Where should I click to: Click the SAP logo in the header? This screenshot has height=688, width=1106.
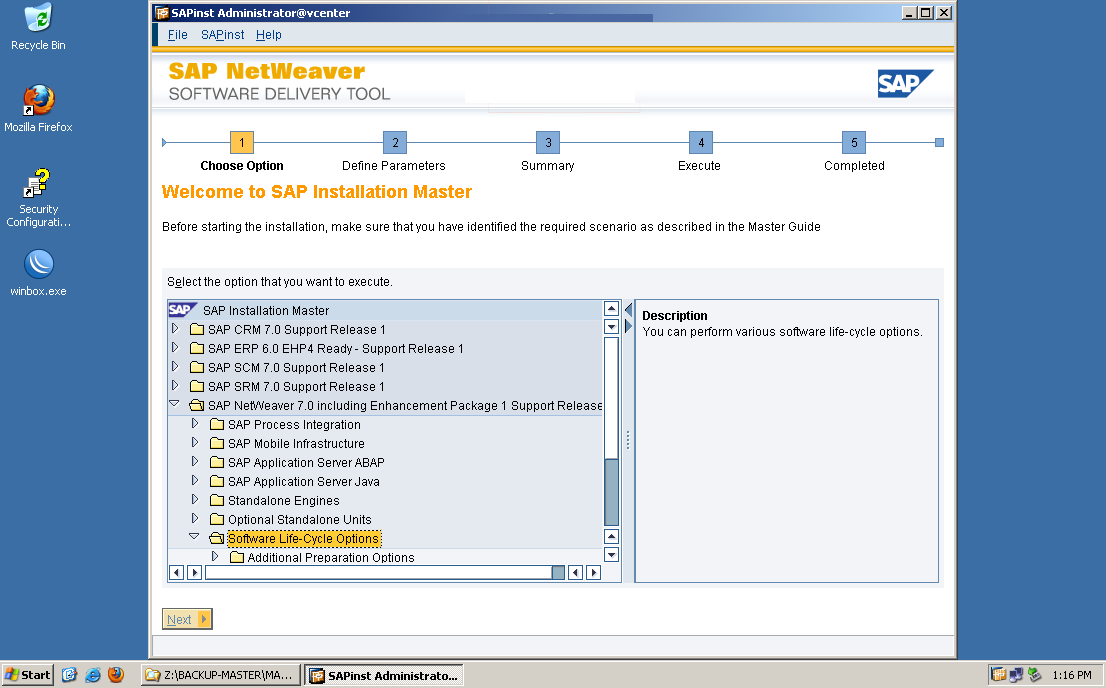[x=905, y=83]
